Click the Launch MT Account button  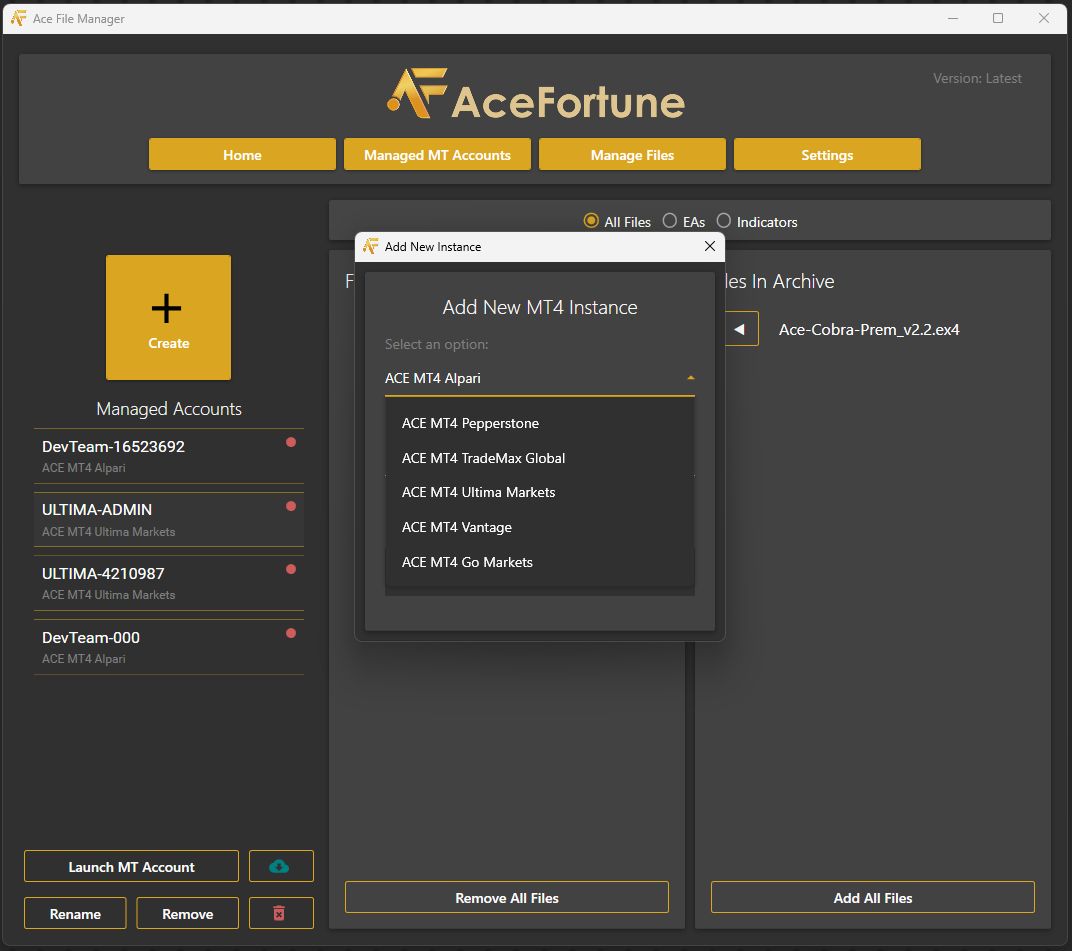click(131, 866)
